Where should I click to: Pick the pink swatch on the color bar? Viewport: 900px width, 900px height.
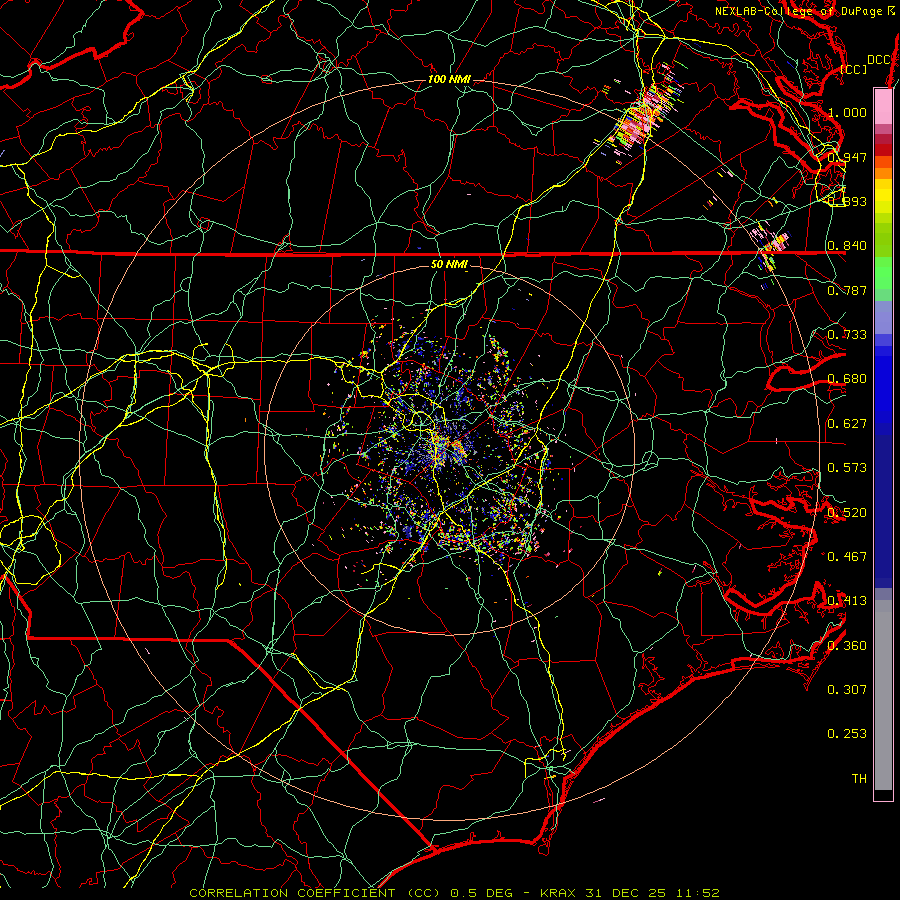[883, 107]
